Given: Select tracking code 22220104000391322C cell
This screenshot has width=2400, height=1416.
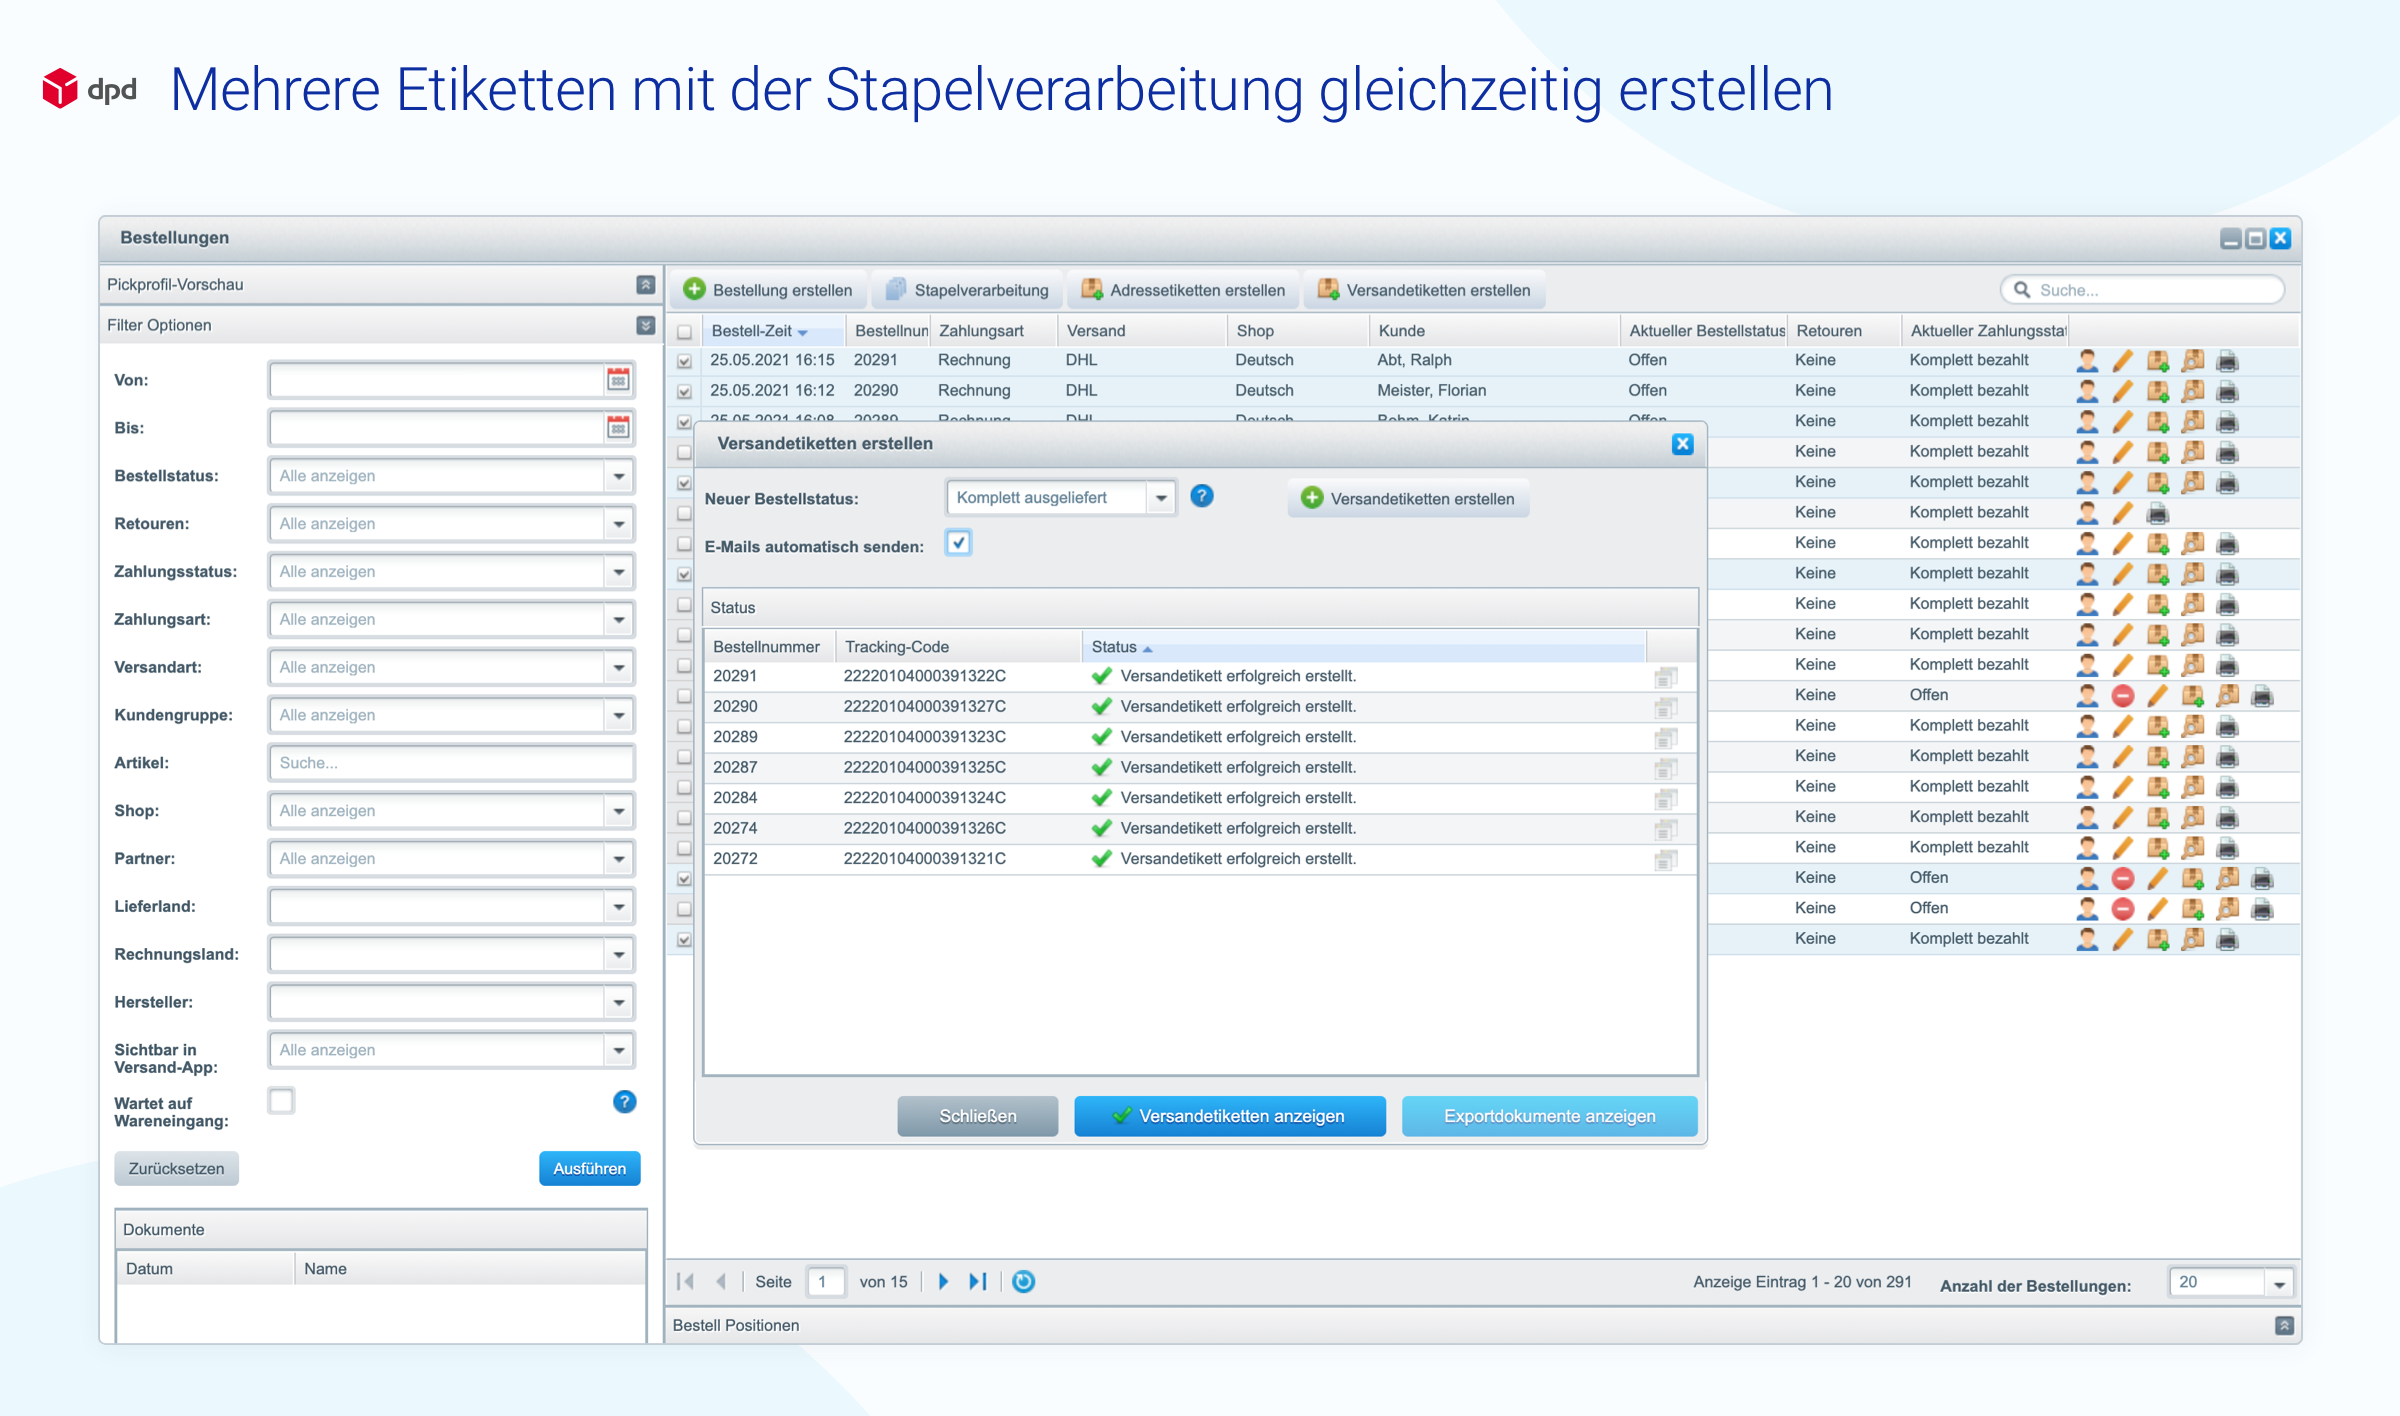Looking at the screenshot, I should pos(924,677).
